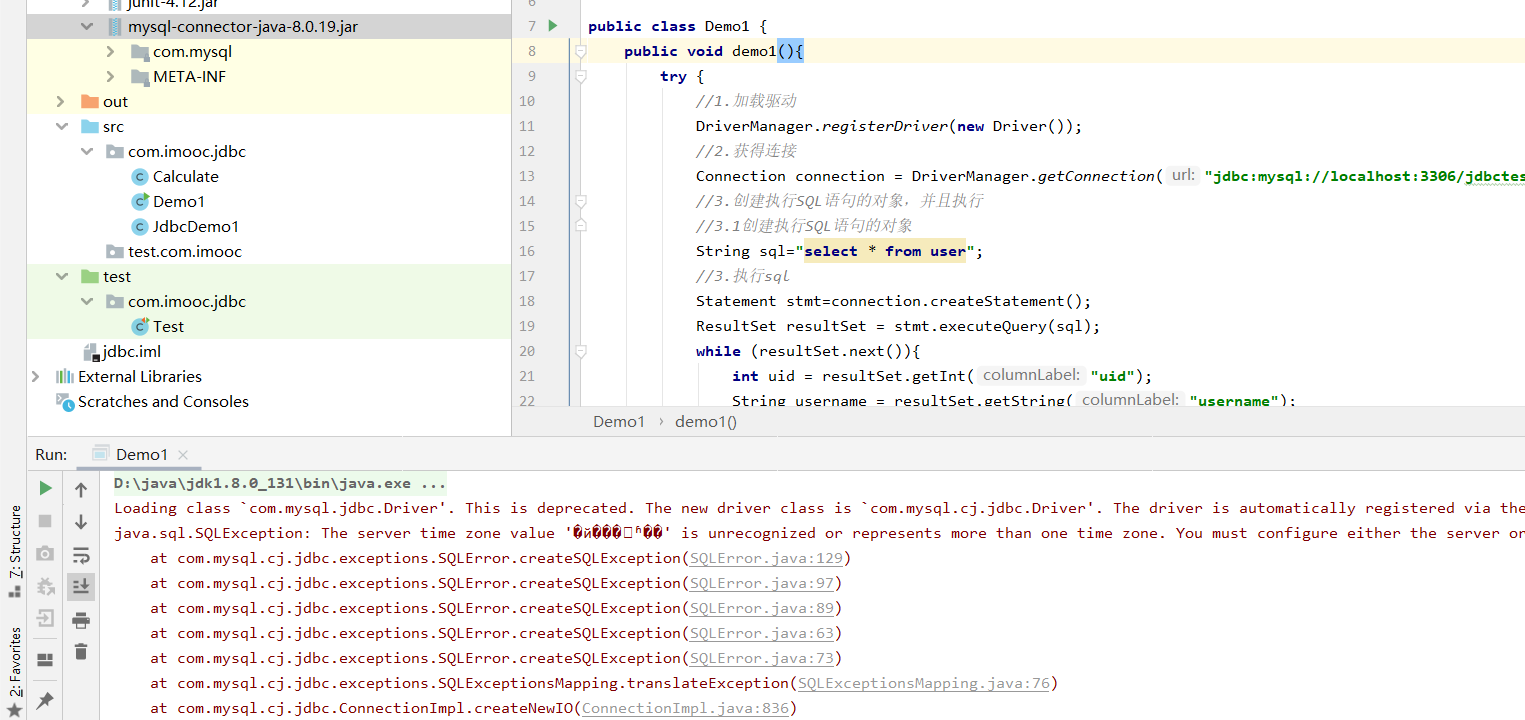This screenshot has width=1525, height=720.
Task: Click the fold marker on try line 9
Action: tap(579, 75)
